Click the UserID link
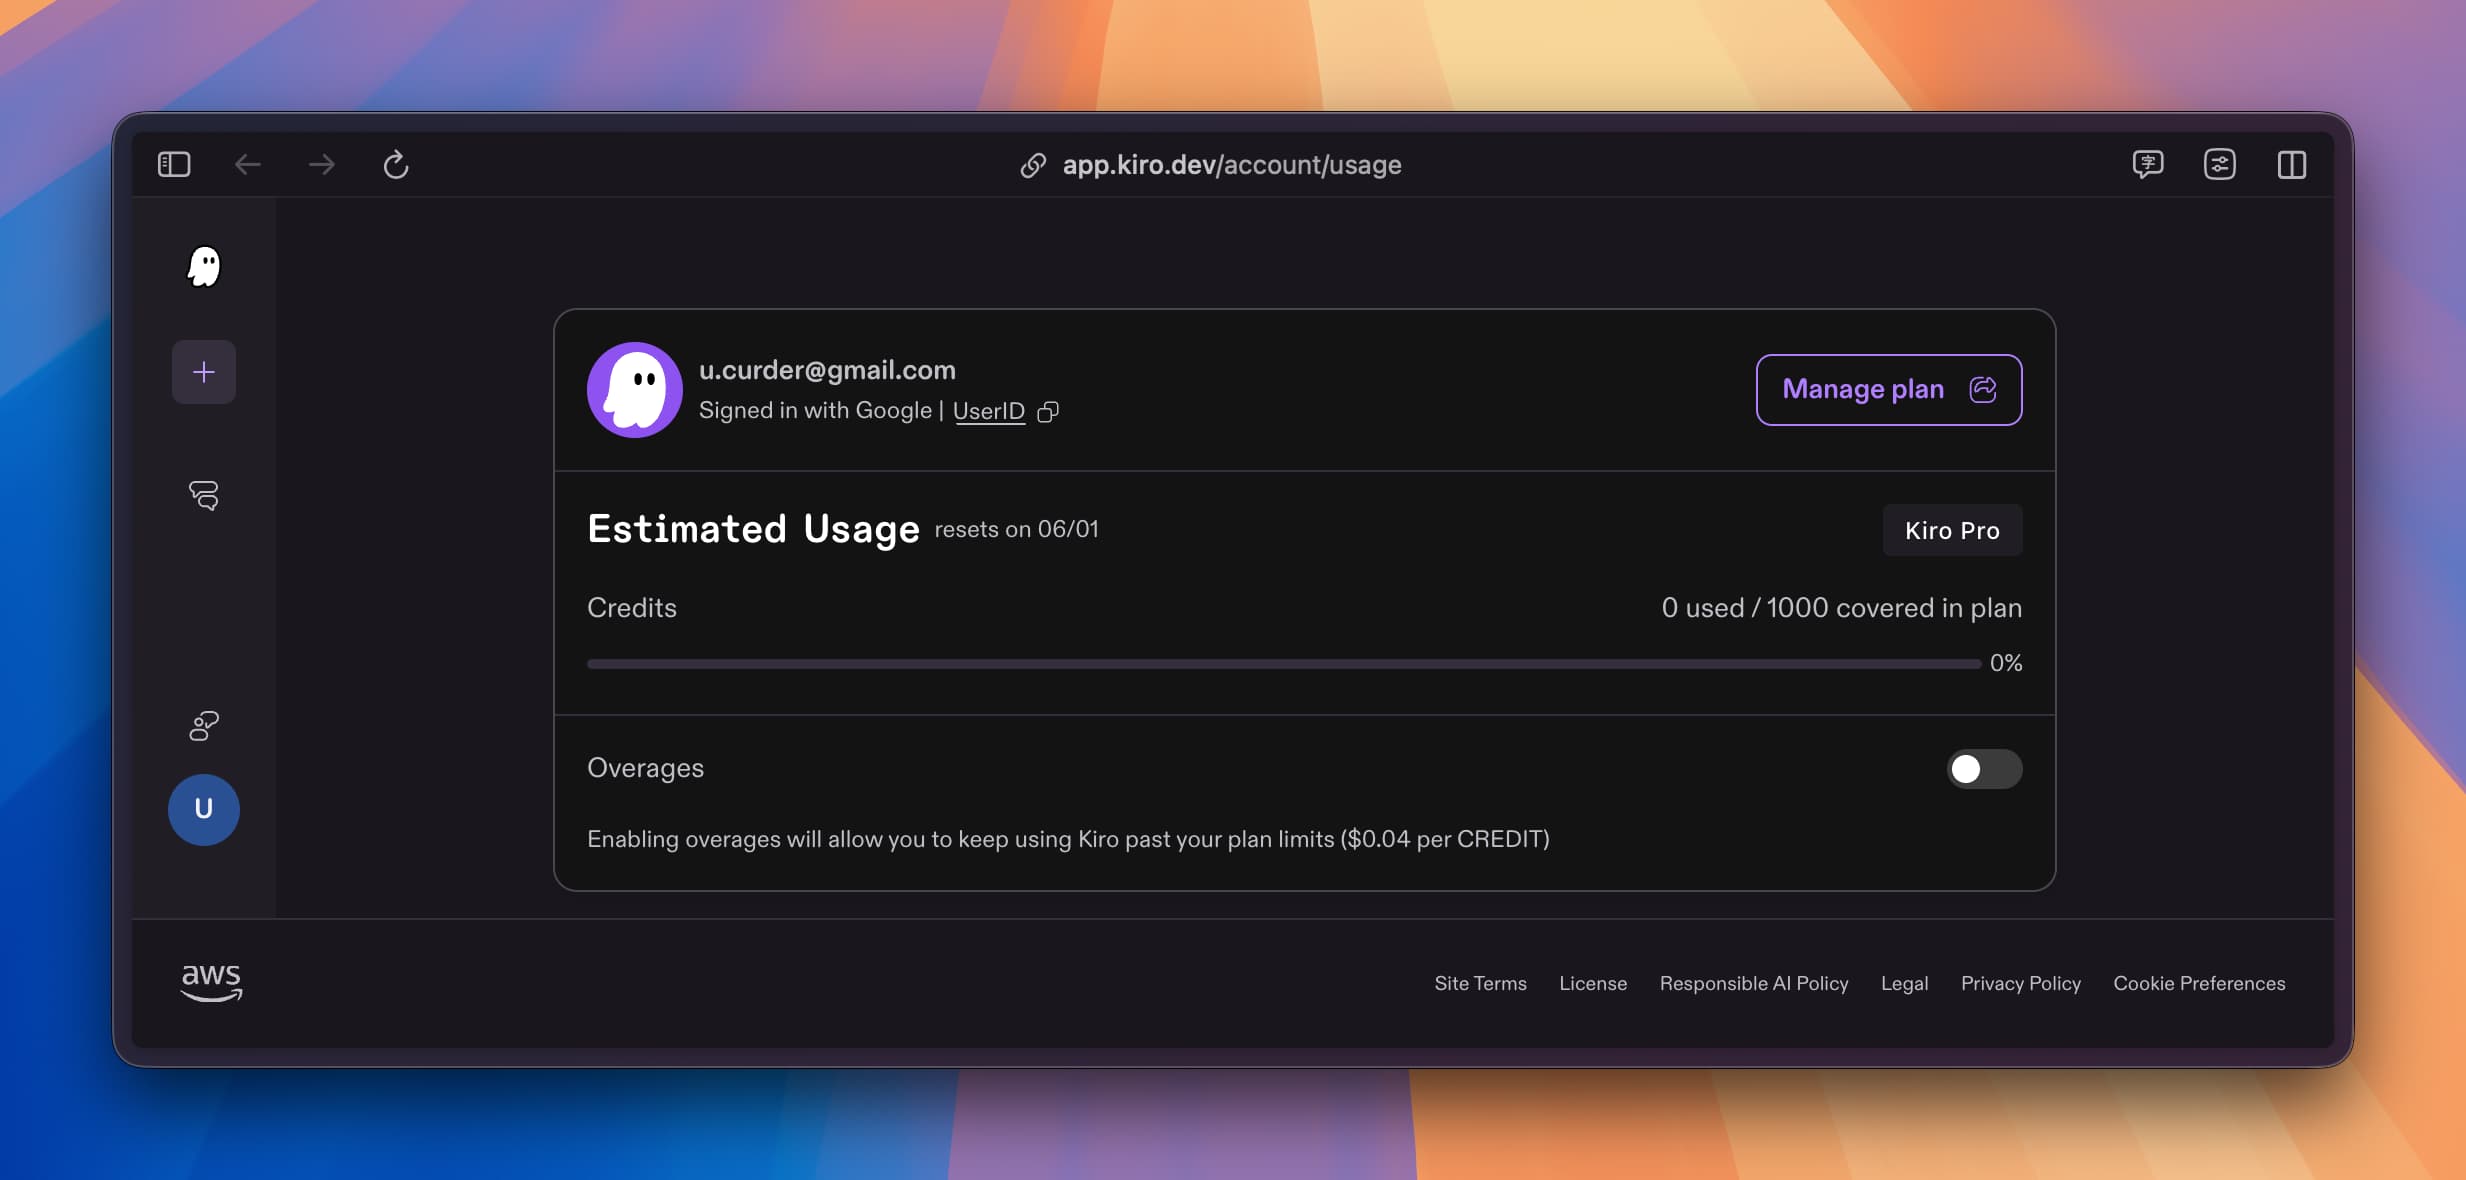Viewport: 2466px width, 1180px height. point(989,411)
